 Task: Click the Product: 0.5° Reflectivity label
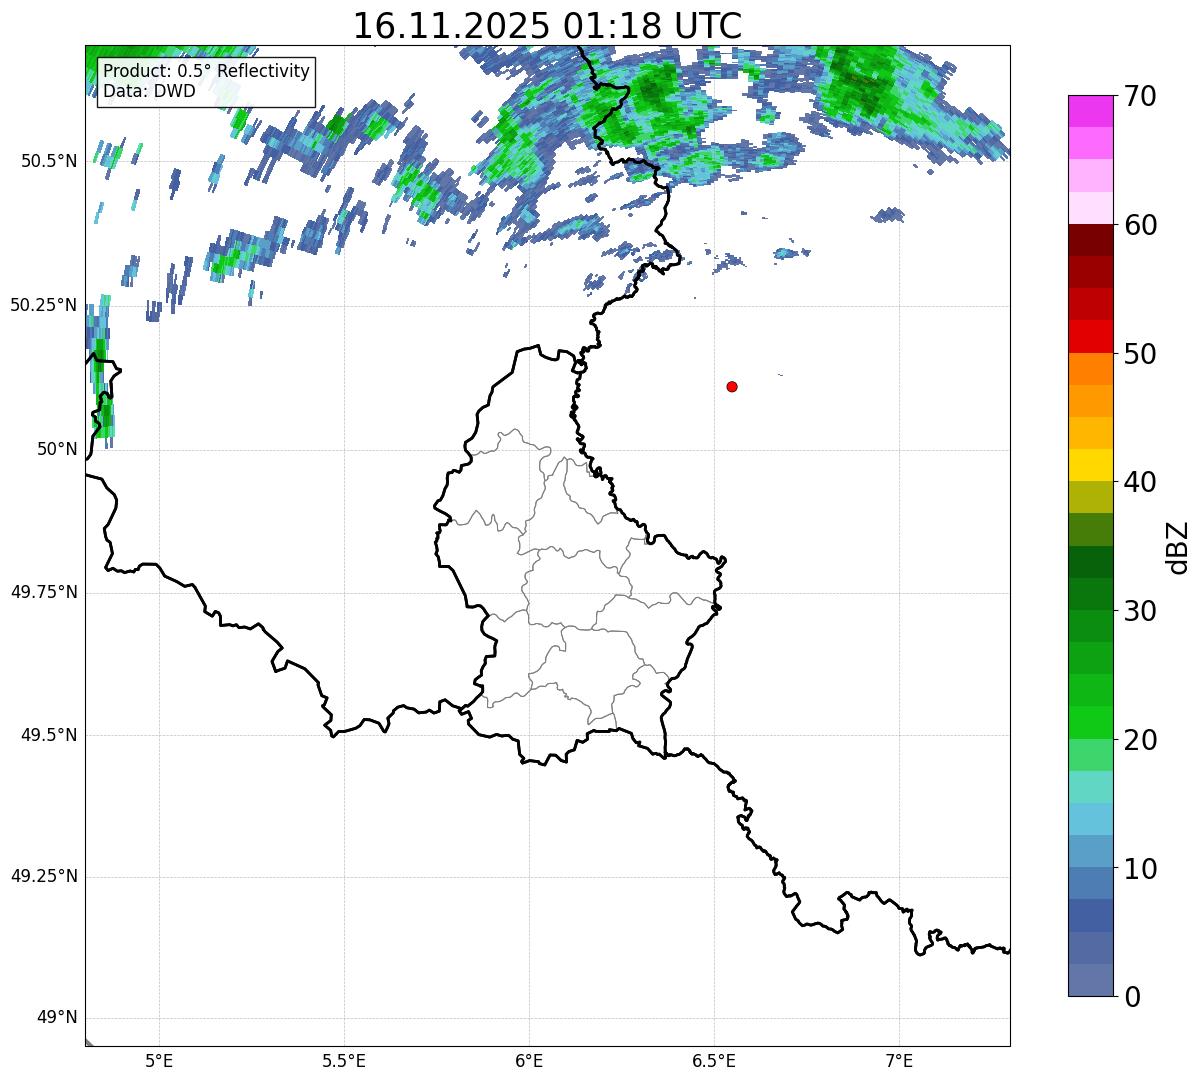(x=207, y=72)
